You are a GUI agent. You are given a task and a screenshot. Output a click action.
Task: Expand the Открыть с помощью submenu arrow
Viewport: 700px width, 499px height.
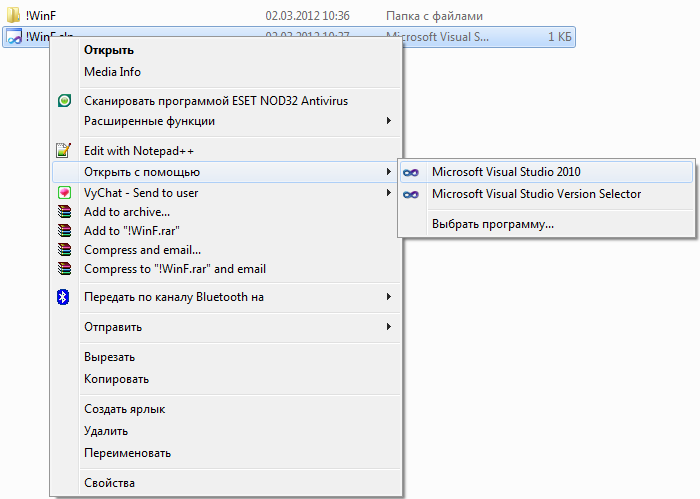tap(389, 172)
